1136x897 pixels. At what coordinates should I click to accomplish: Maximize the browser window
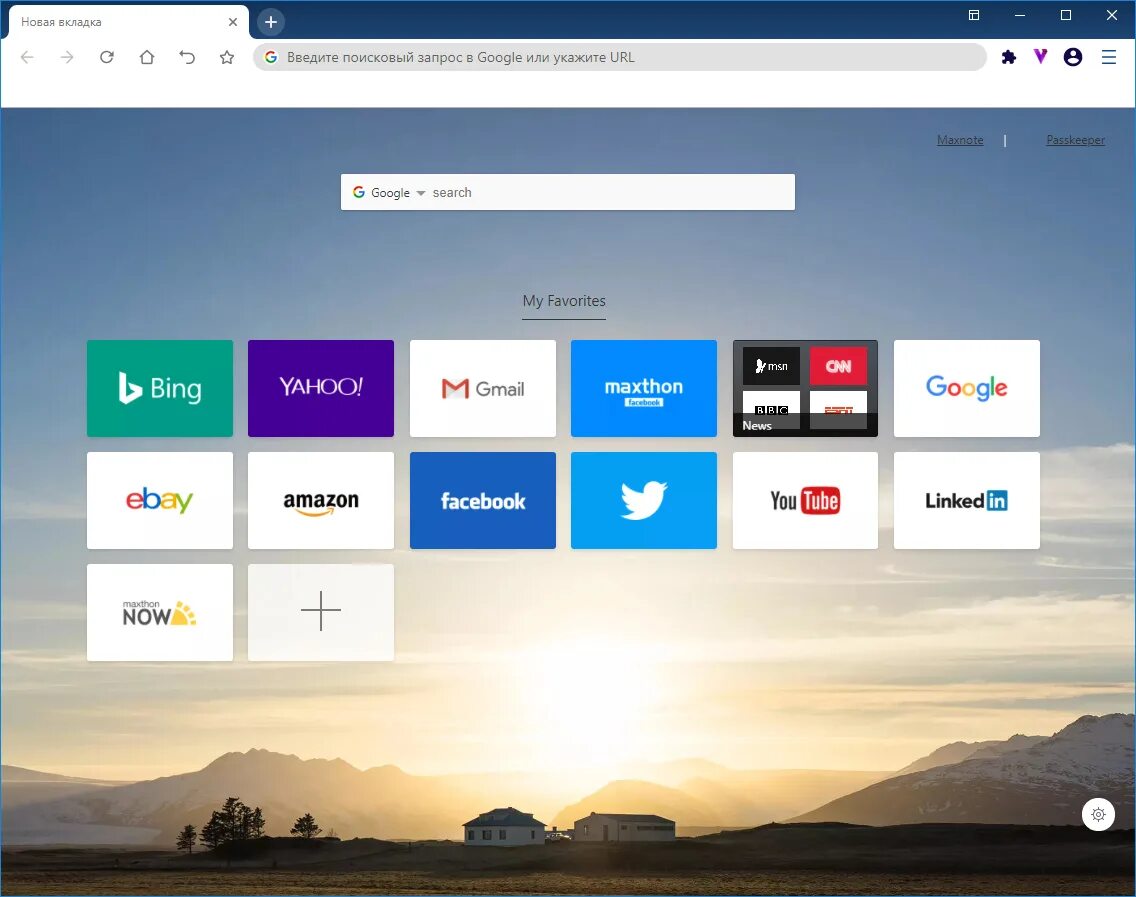coord(1066,15)
